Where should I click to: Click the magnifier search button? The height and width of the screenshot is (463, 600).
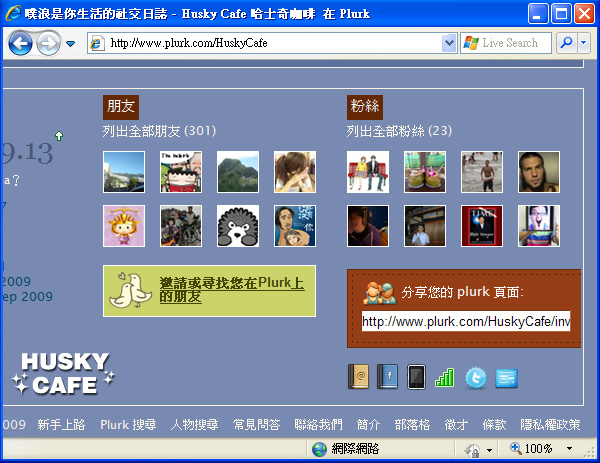(566, 43)
